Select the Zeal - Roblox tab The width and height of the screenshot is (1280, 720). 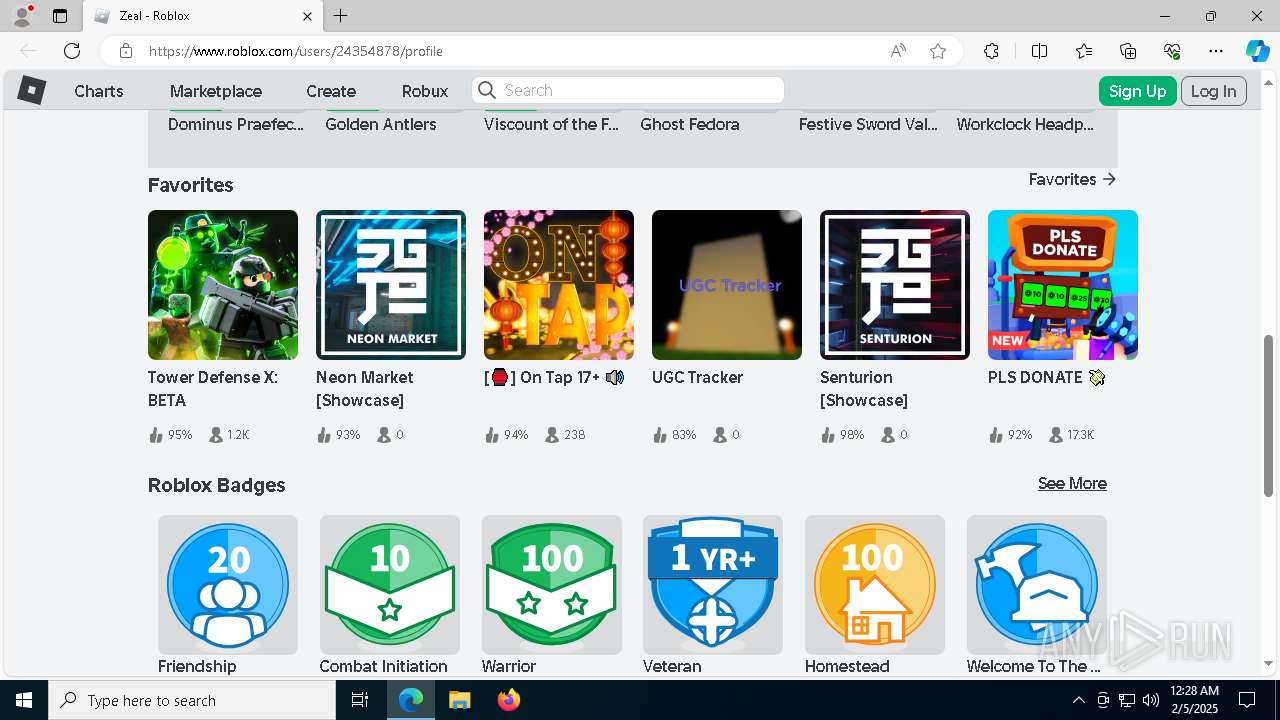coord(203,16)
